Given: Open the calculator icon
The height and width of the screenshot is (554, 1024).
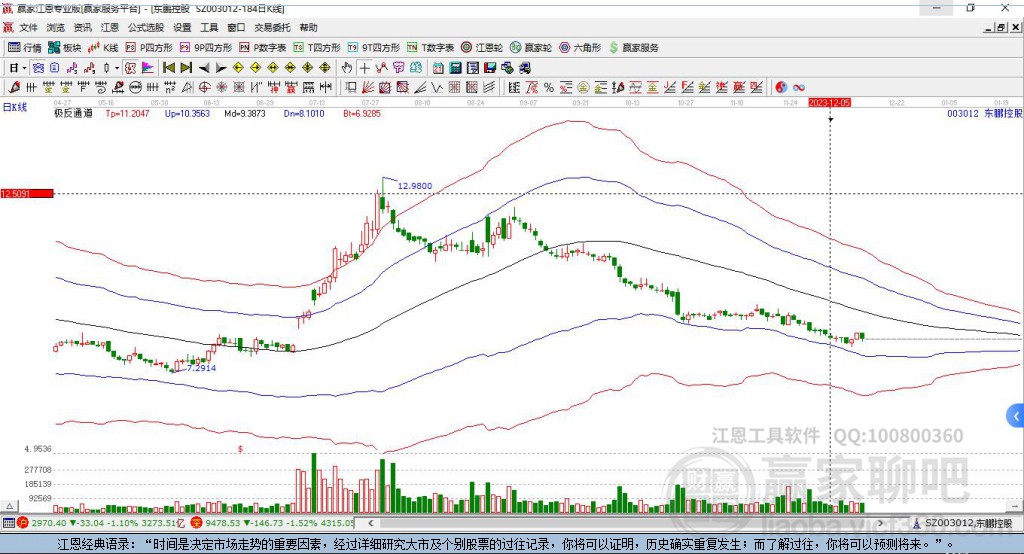Looking at the screenshot, I should [455, 68].
